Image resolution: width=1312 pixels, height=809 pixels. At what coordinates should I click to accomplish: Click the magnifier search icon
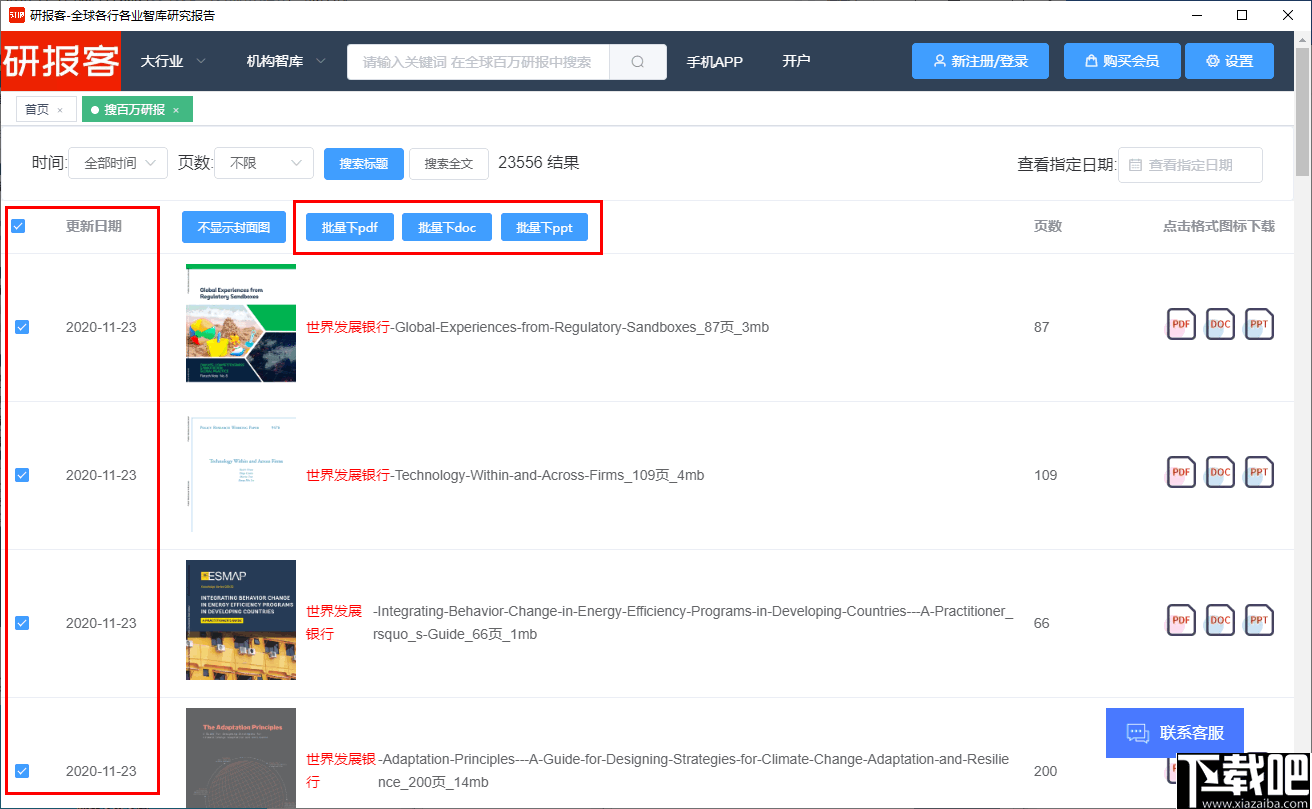(x=638, y=61)
